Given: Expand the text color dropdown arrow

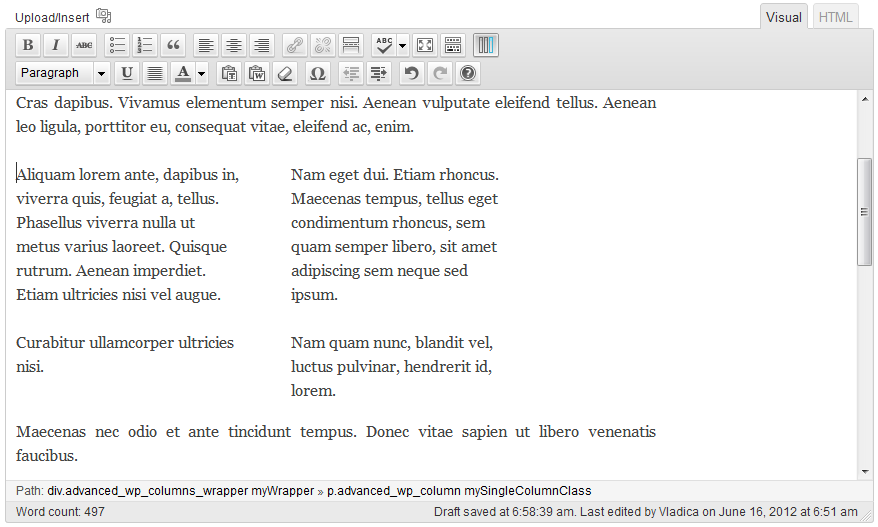Looking at the screenshot, I should click(202, 73).
